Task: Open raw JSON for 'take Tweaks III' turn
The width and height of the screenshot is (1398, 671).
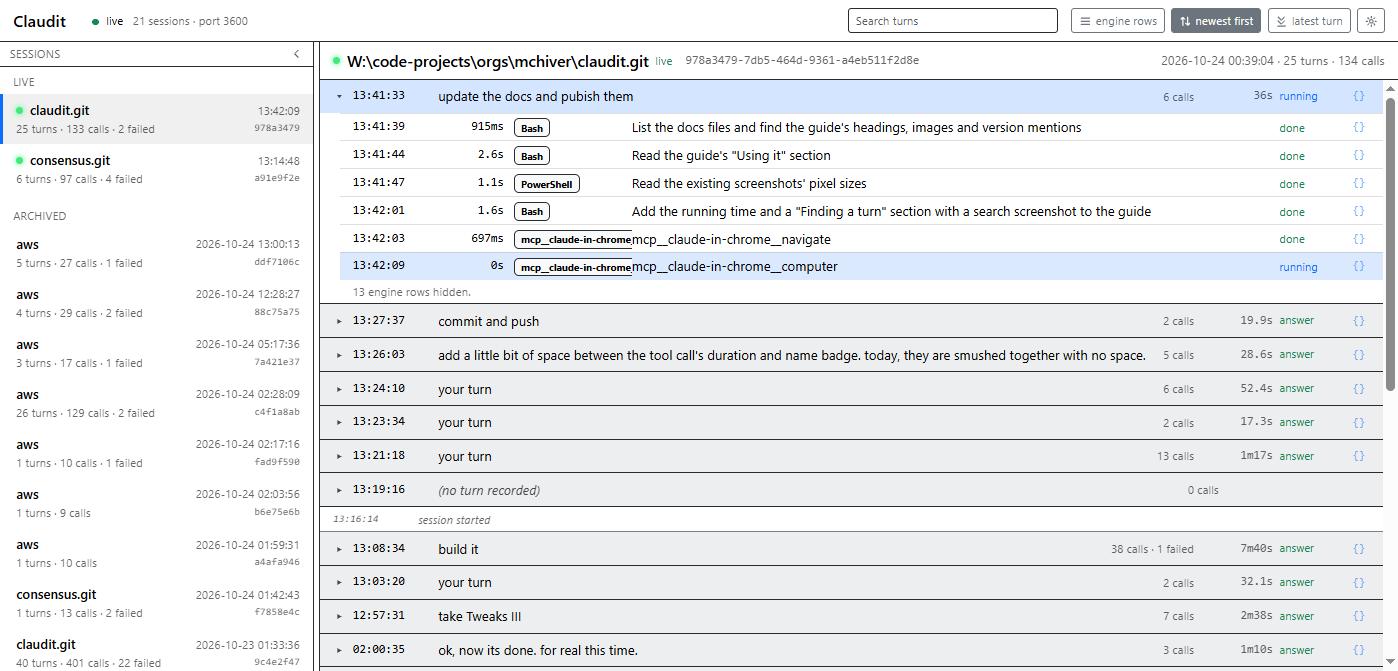Action: click(1358, 616)
